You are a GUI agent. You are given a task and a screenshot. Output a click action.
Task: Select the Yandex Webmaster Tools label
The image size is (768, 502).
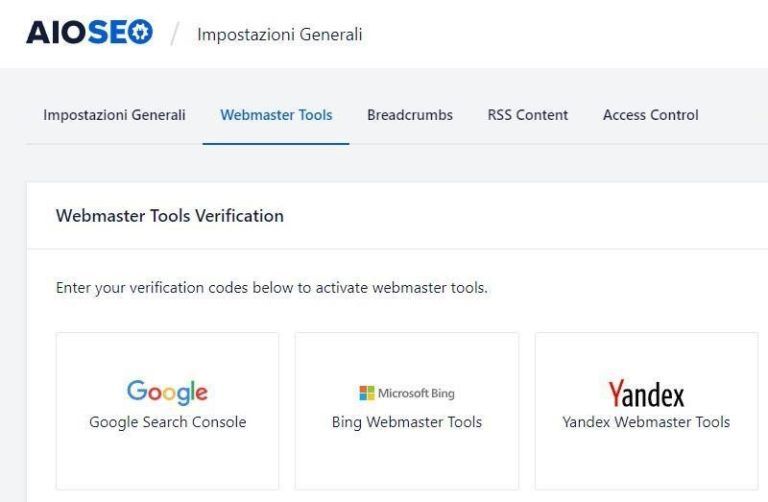(646, 422)
